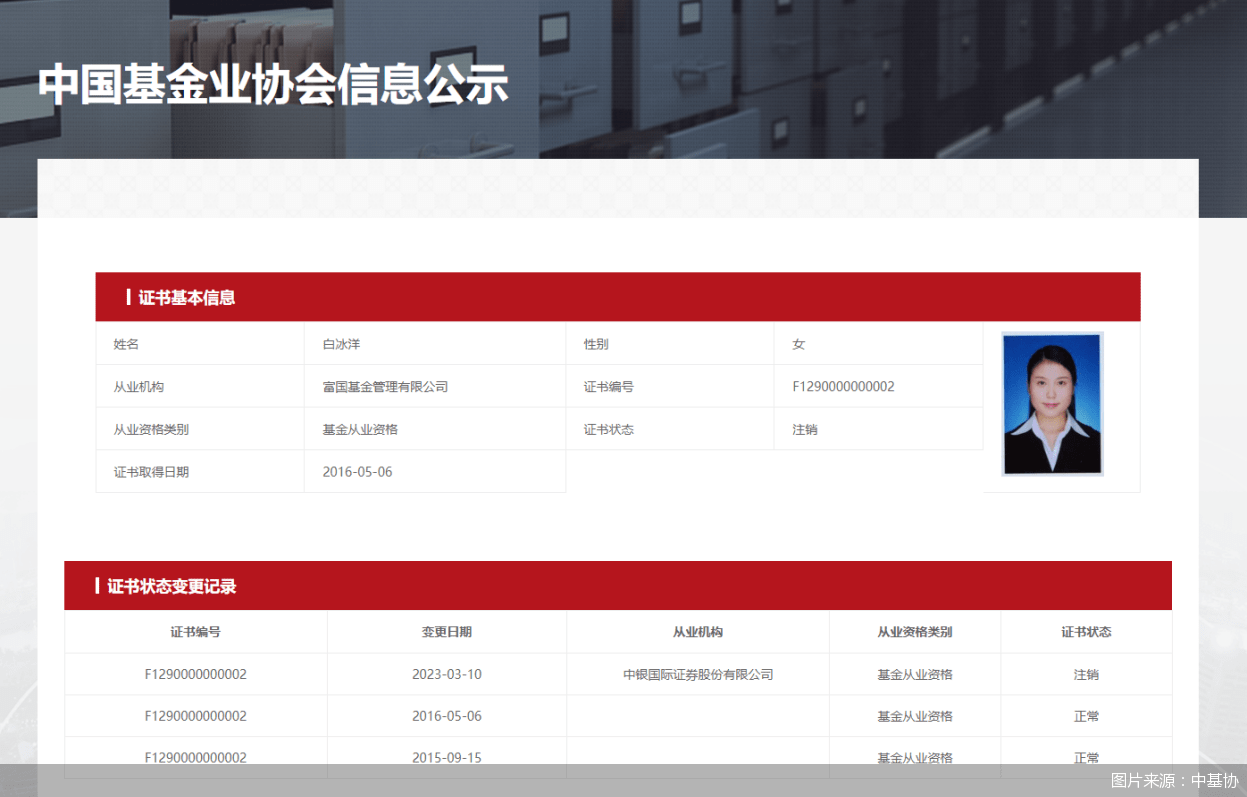Click the page title 中国基金业协会信息公示
1247x797 pixels.
[273, 84]
